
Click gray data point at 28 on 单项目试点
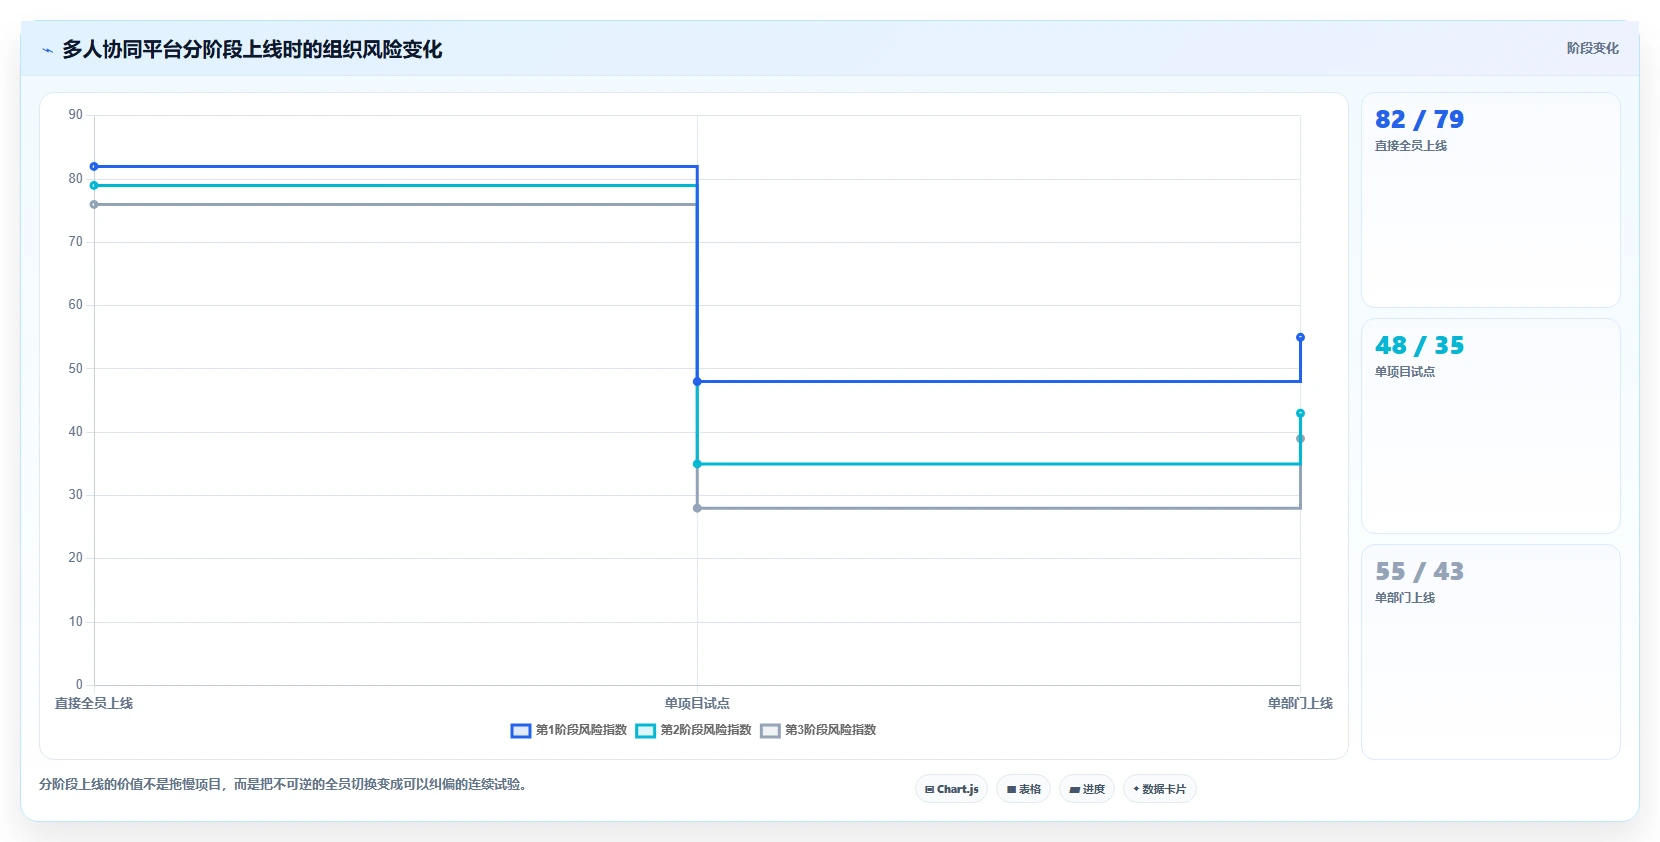click(x=697, y=508)
